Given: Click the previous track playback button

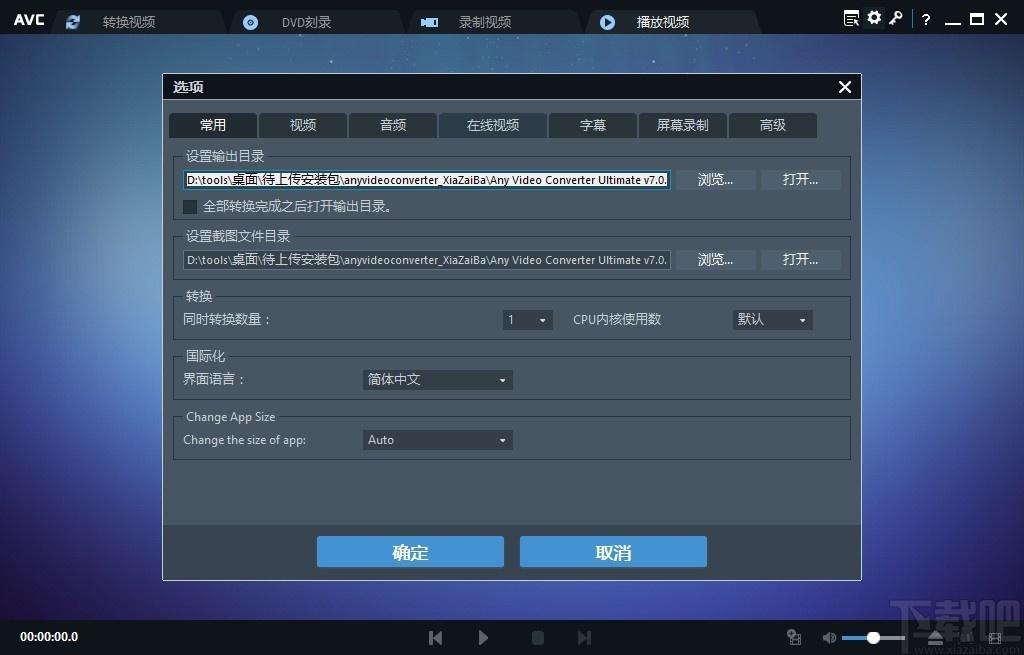Looking at the screenshot, I should point(436,637).
